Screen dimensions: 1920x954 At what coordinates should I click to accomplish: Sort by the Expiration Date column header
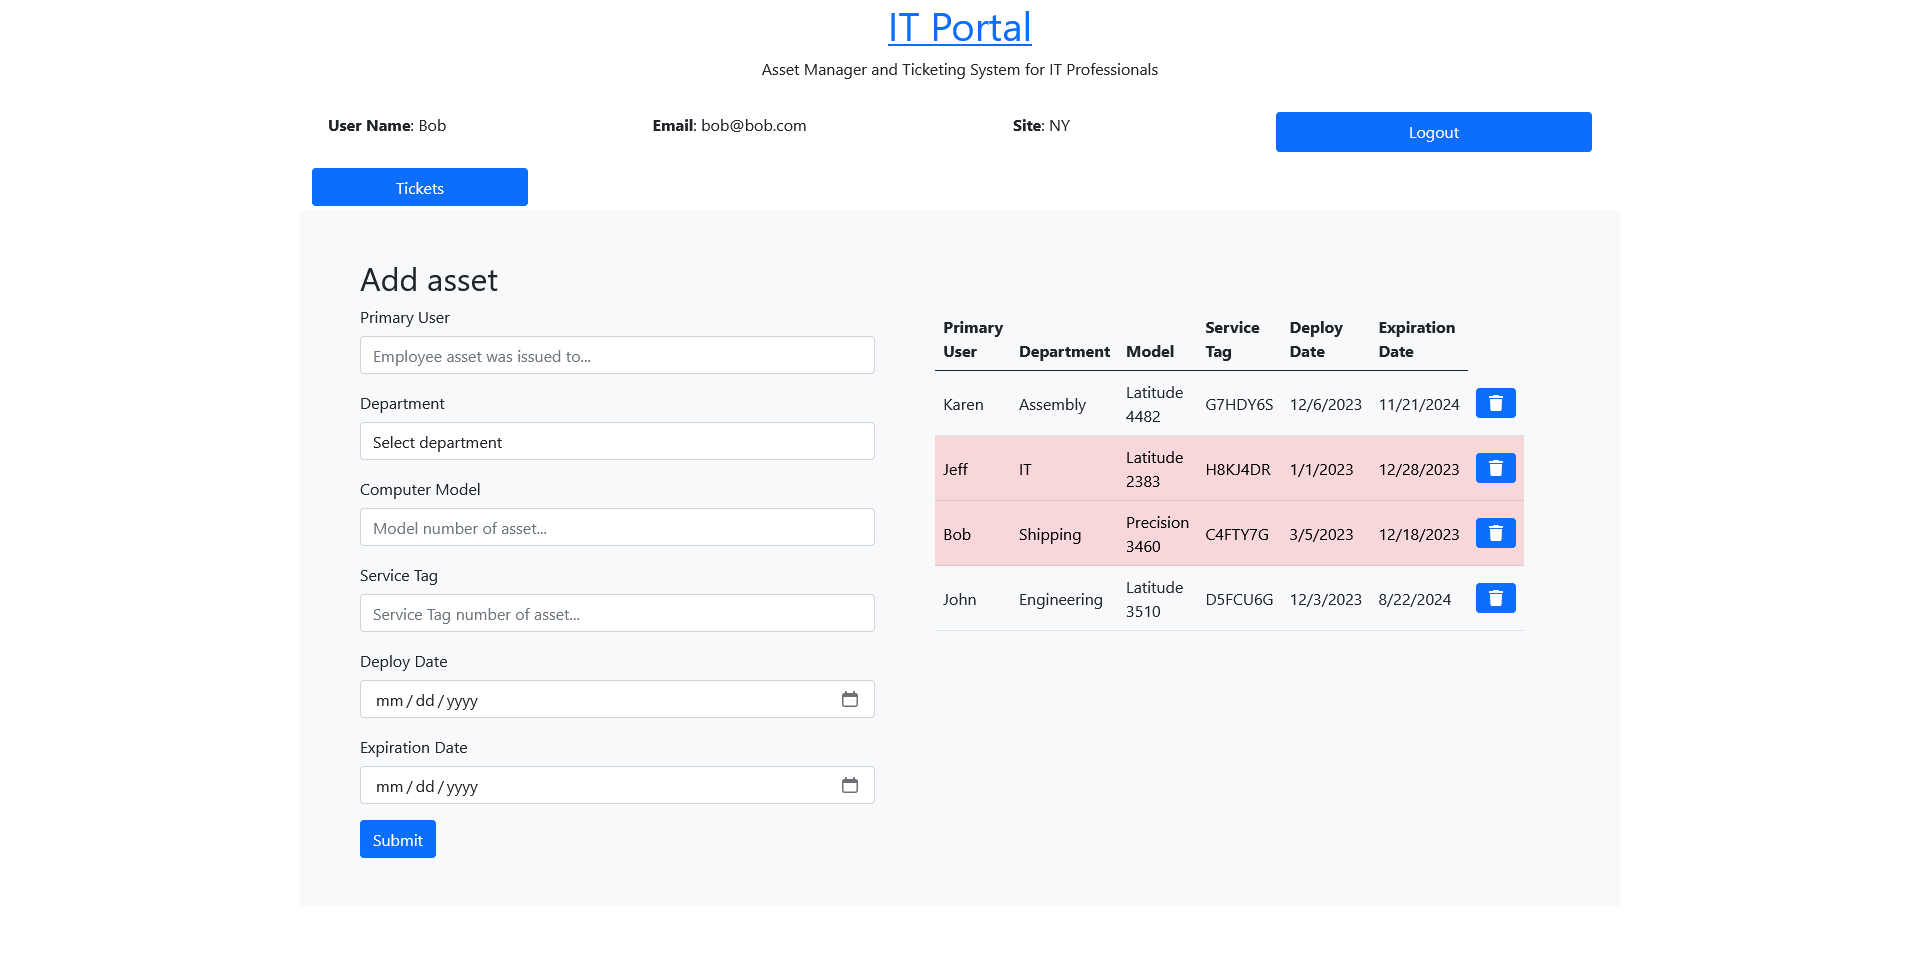[1416, 339]
